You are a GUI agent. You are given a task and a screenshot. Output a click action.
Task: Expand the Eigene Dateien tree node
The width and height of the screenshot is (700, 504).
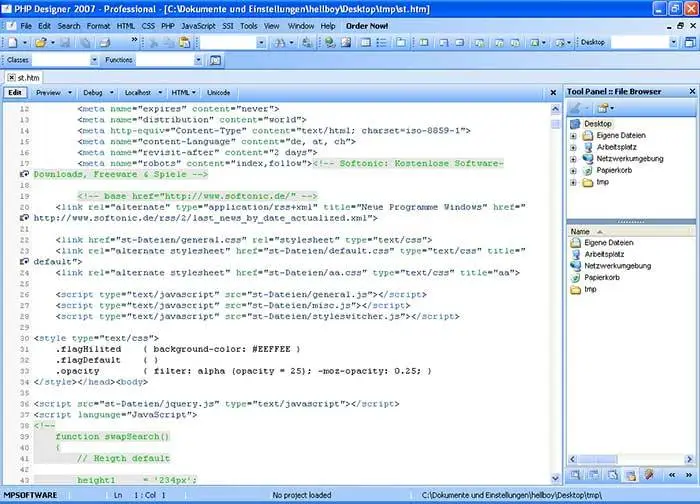[574, 136]
